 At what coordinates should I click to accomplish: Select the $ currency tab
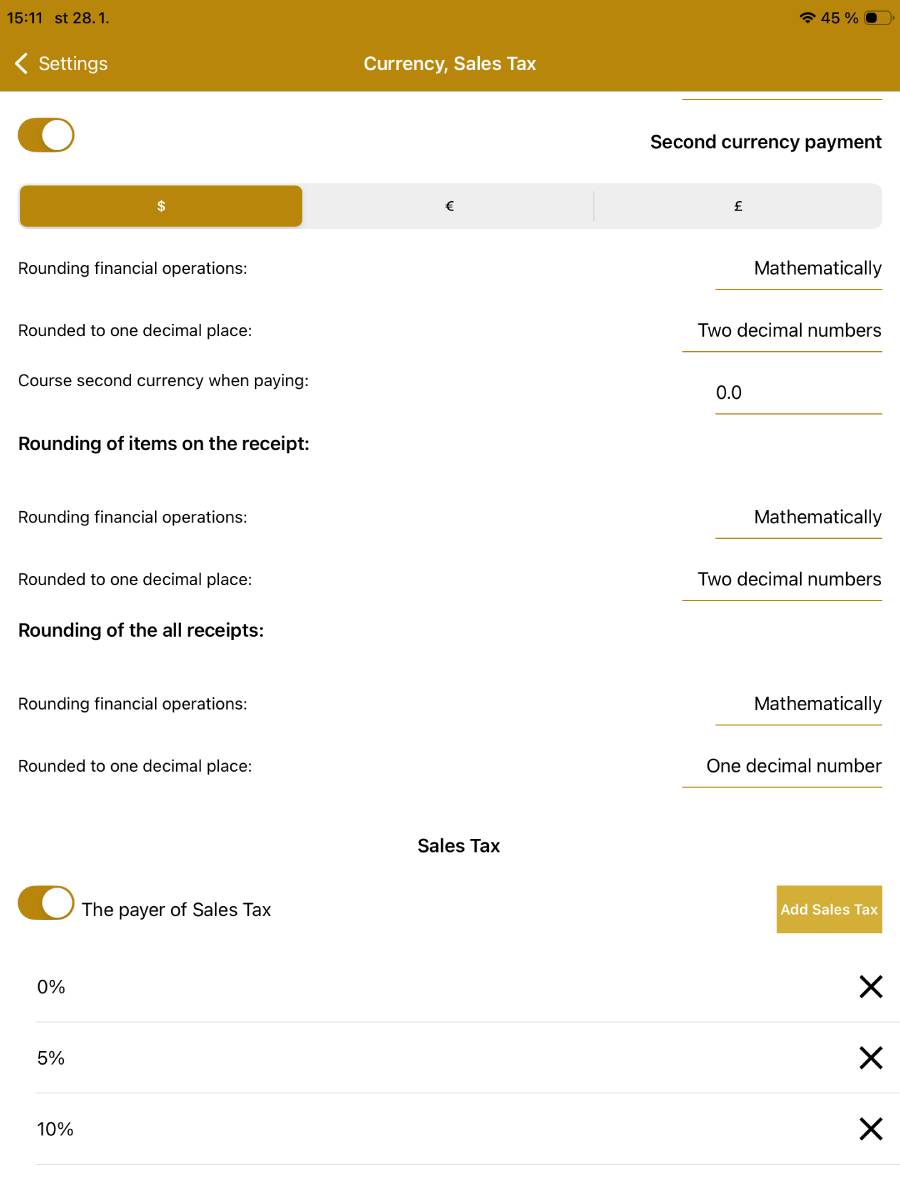click(161, 206)
